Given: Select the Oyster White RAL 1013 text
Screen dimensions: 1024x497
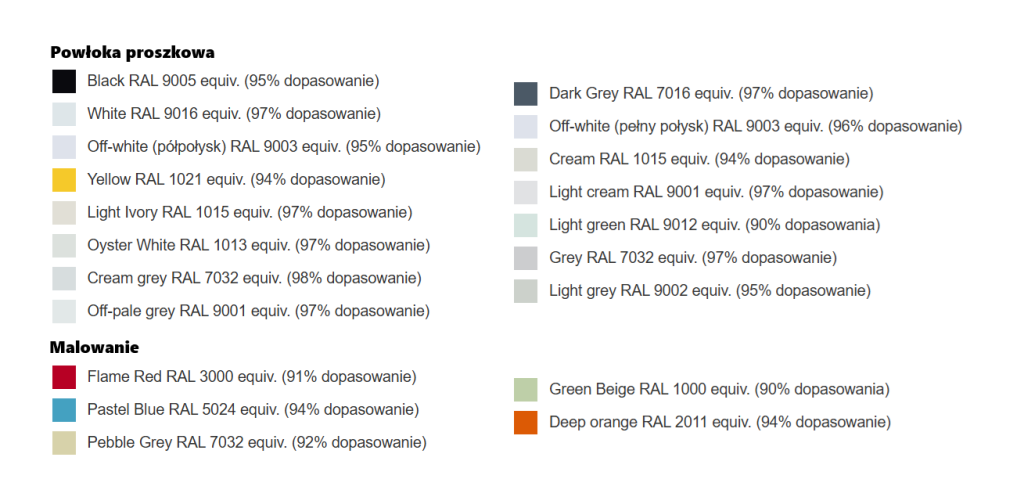Looking at the screenshot, I should tap(258, 245).
